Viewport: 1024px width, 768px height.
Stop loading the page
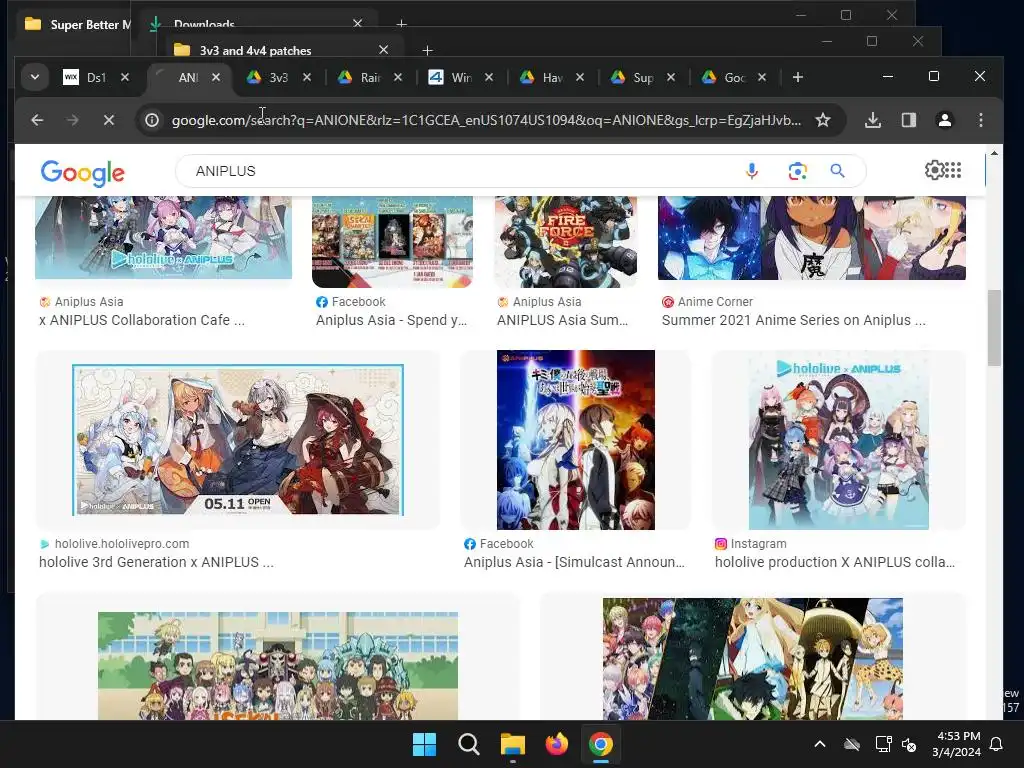click(108, 120)
